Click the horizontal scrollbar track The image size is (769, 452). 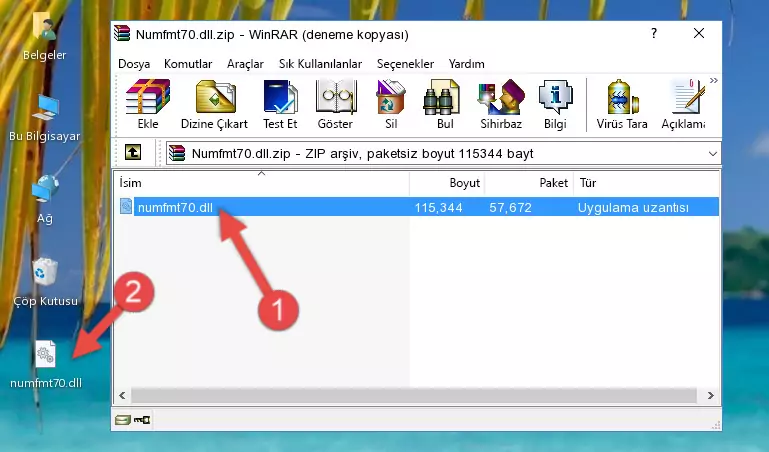pos(414,395)
